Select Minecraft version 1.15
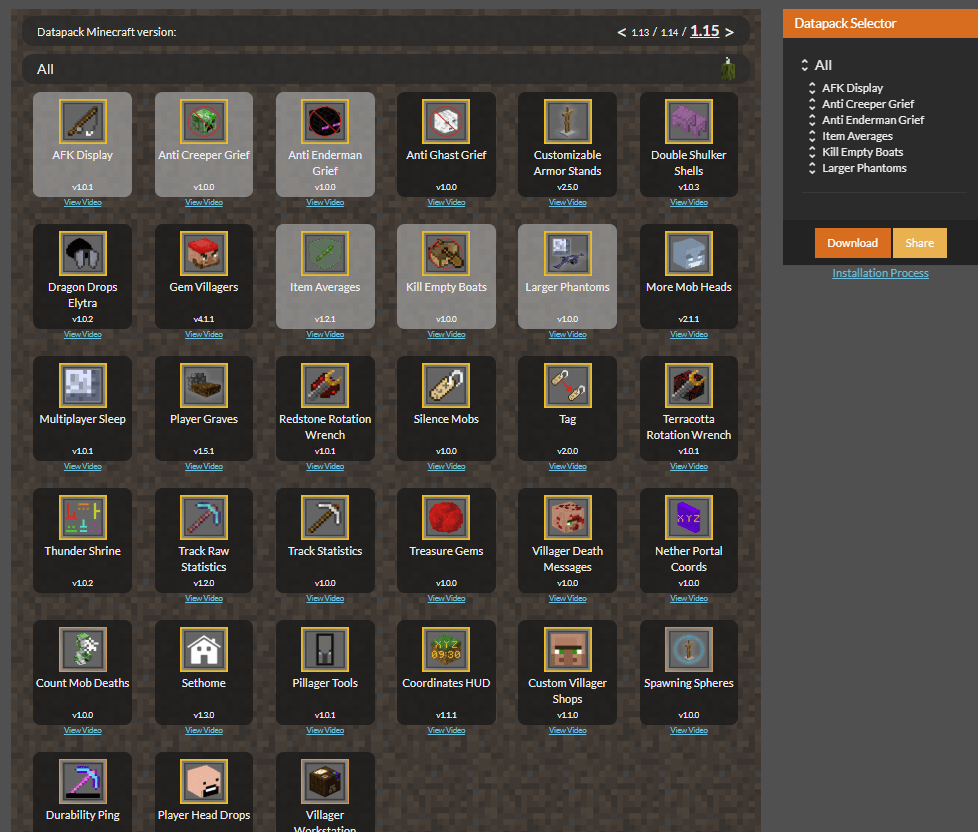 (x=705, y=31)
